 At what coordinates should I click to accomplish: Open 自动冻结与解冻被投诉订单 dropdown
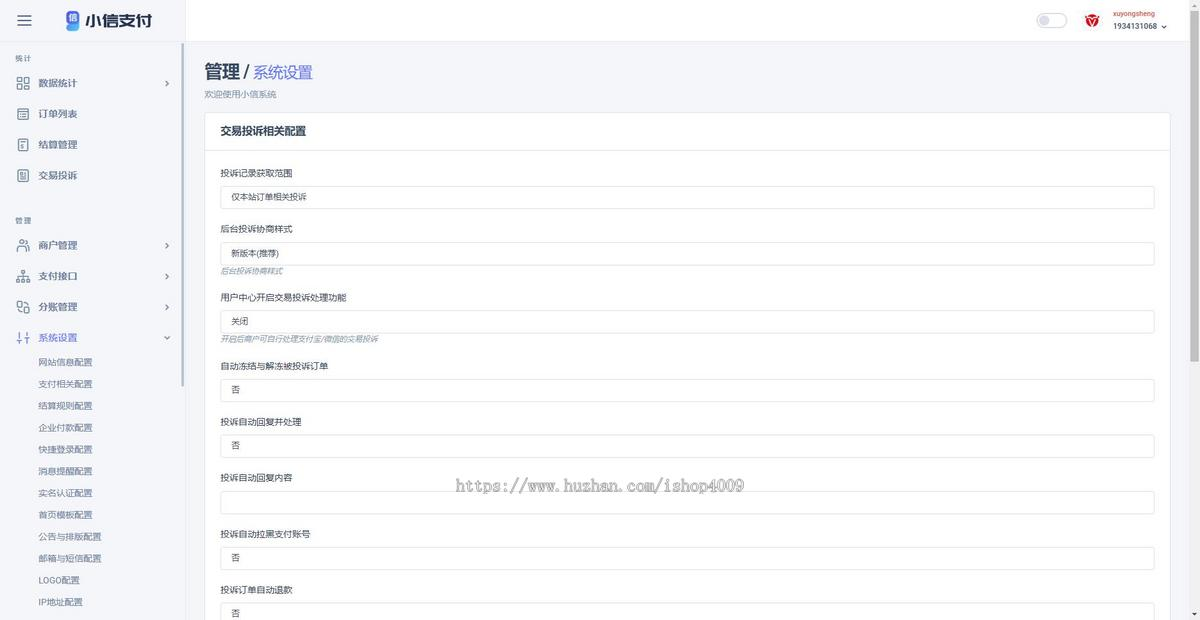(x=687, y=390)
